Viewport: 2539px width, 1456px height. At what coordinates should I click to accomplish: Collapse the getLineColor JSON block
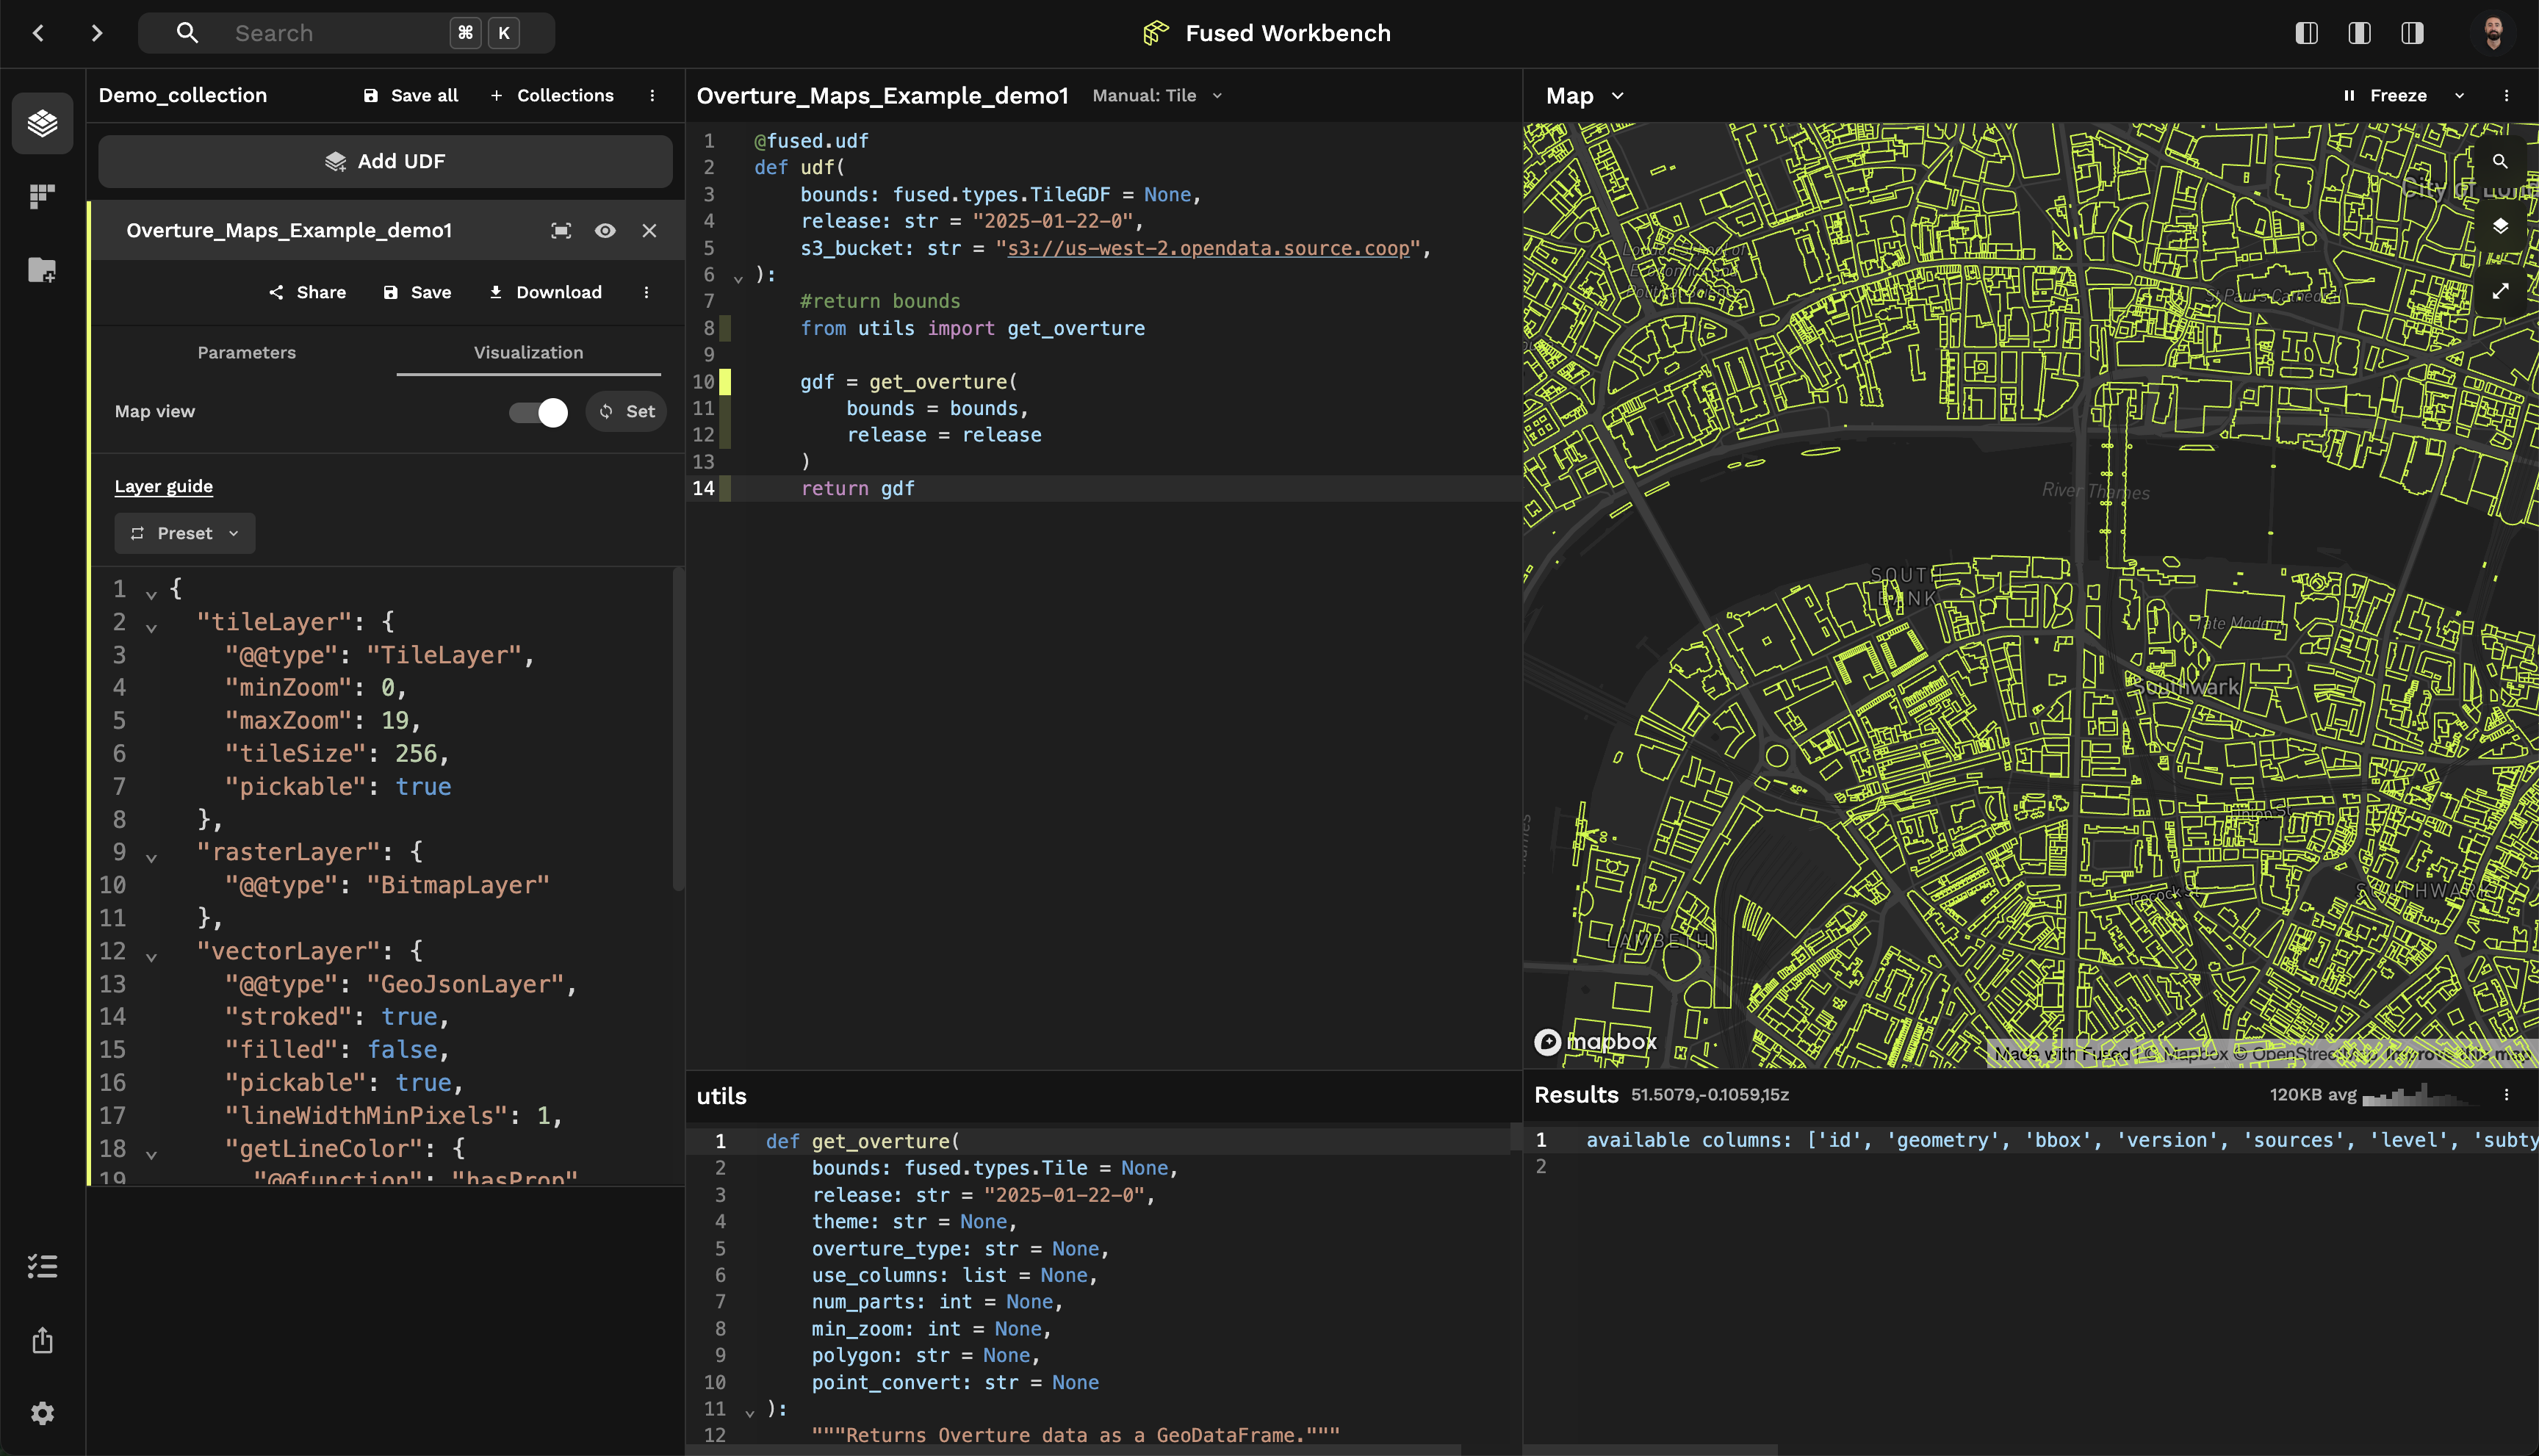tap(151, 1154)
